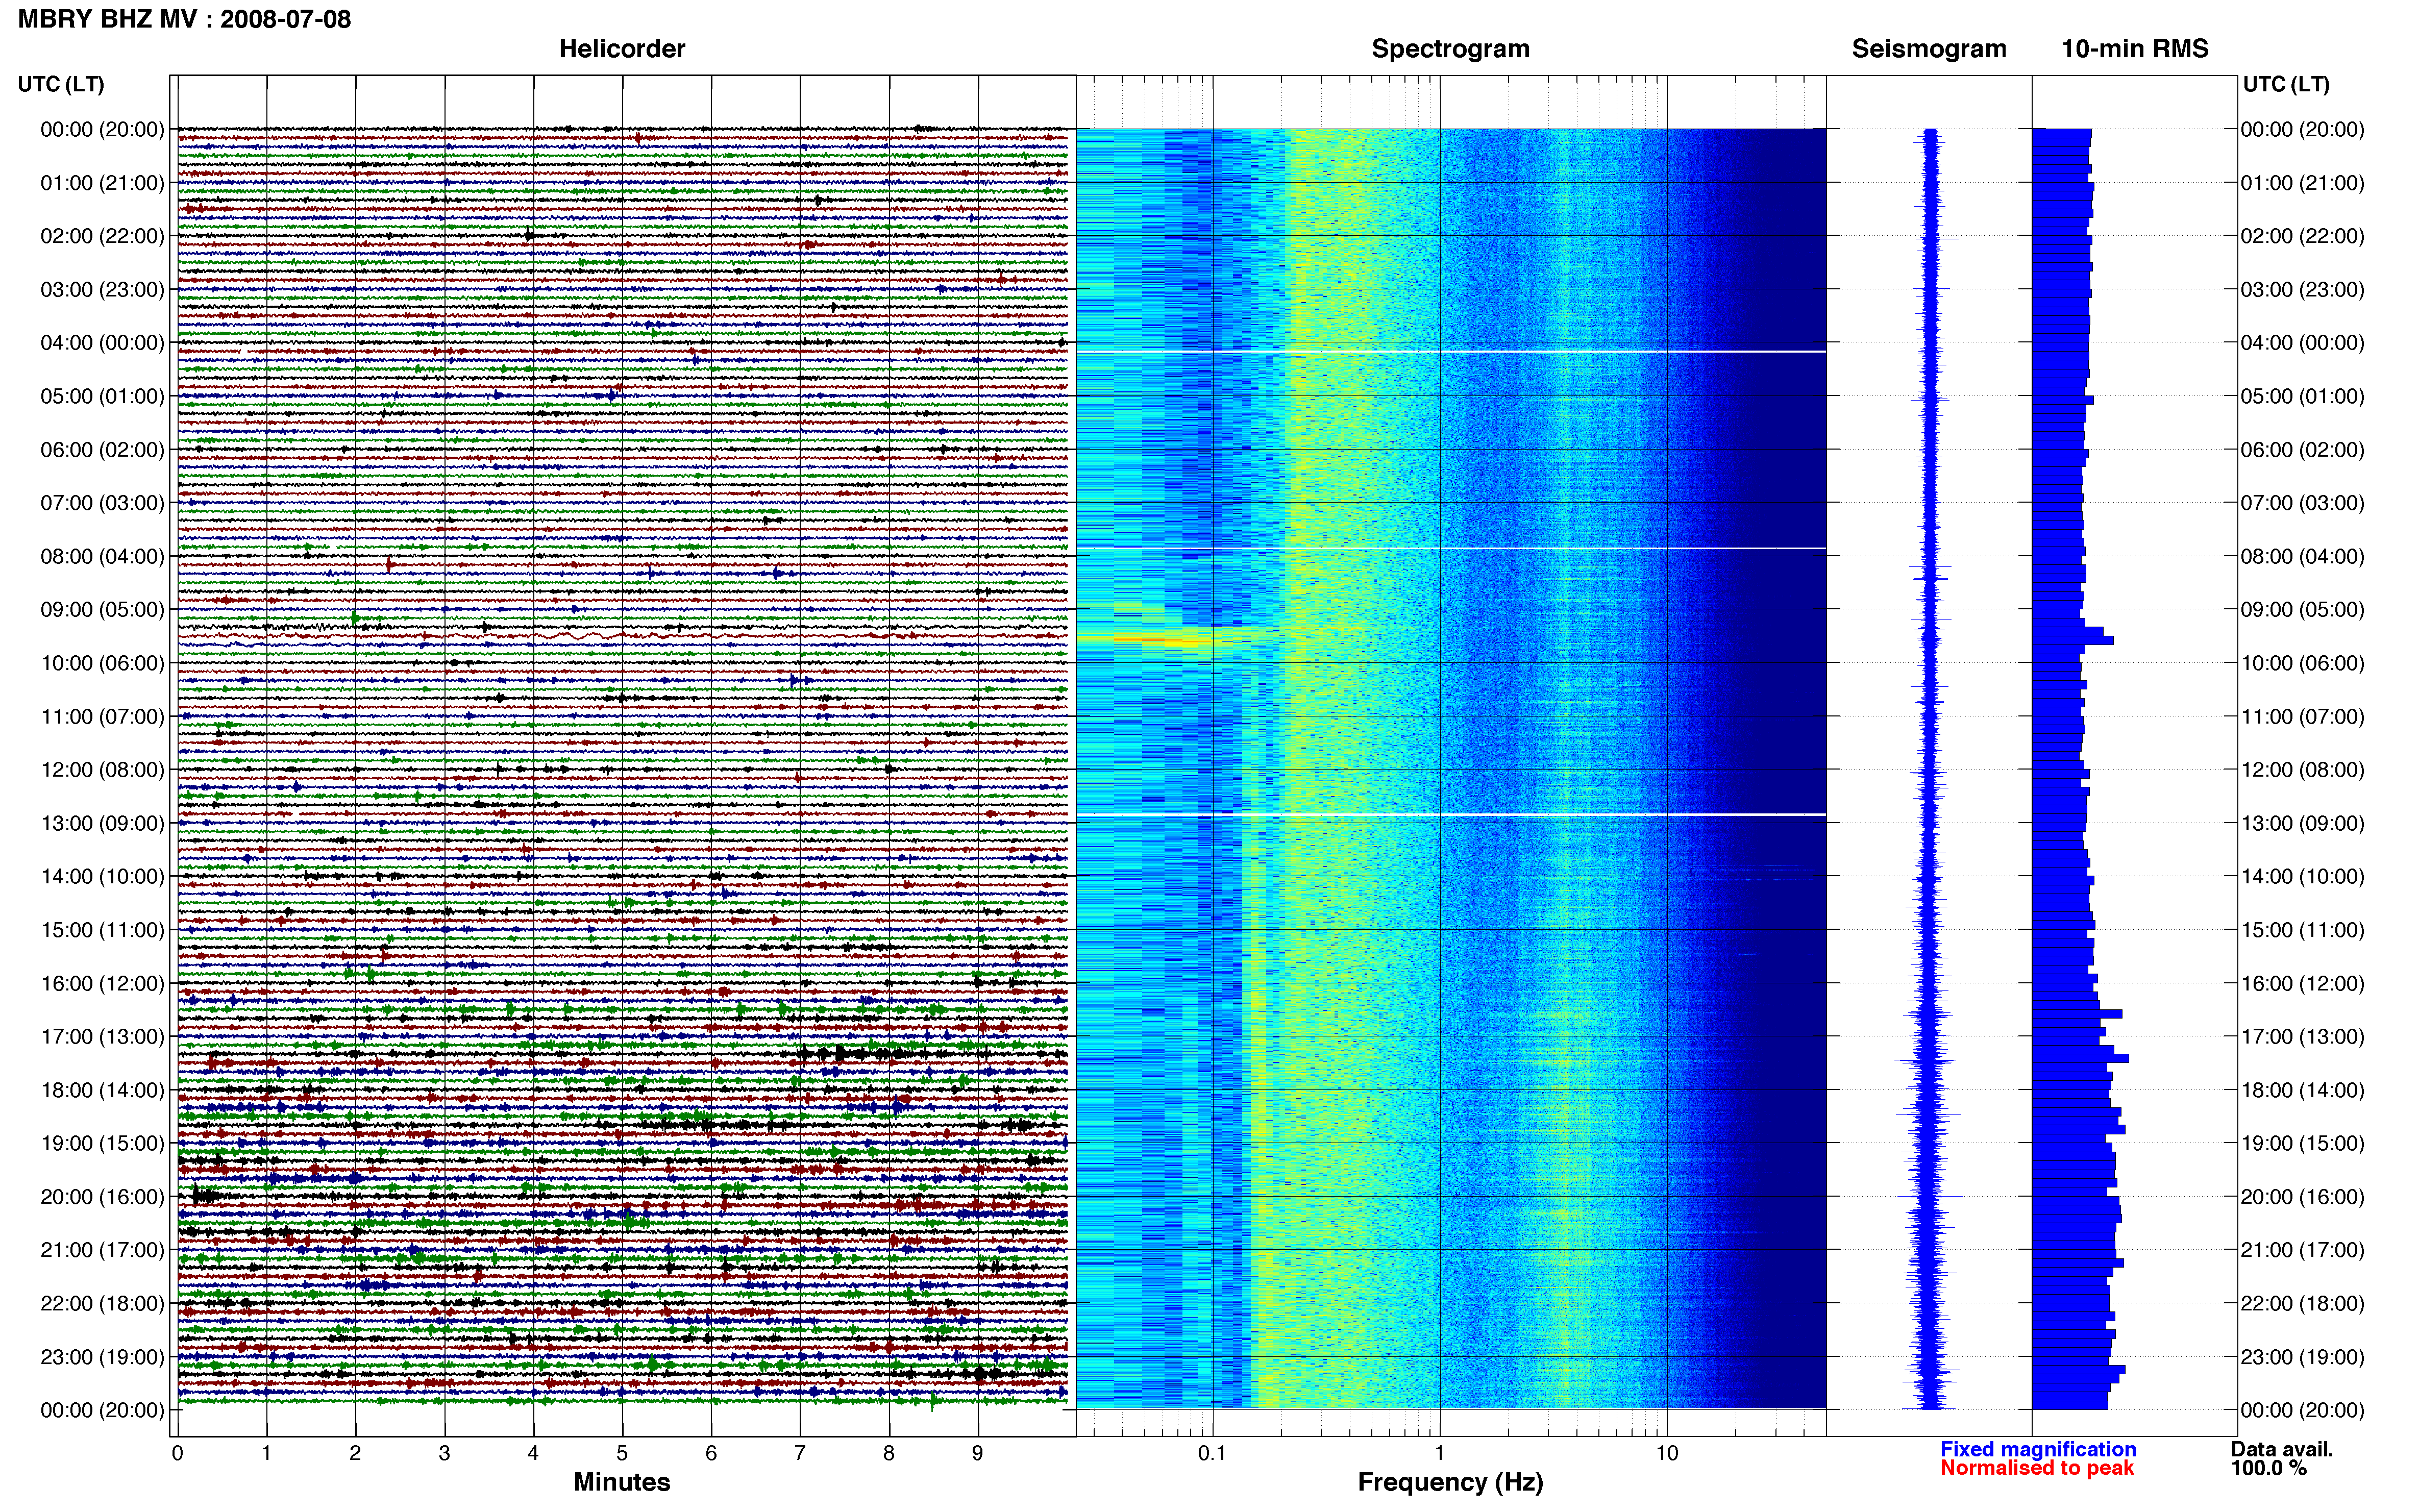Click the '5' minutes tick label

click(x=622, y=1453)
